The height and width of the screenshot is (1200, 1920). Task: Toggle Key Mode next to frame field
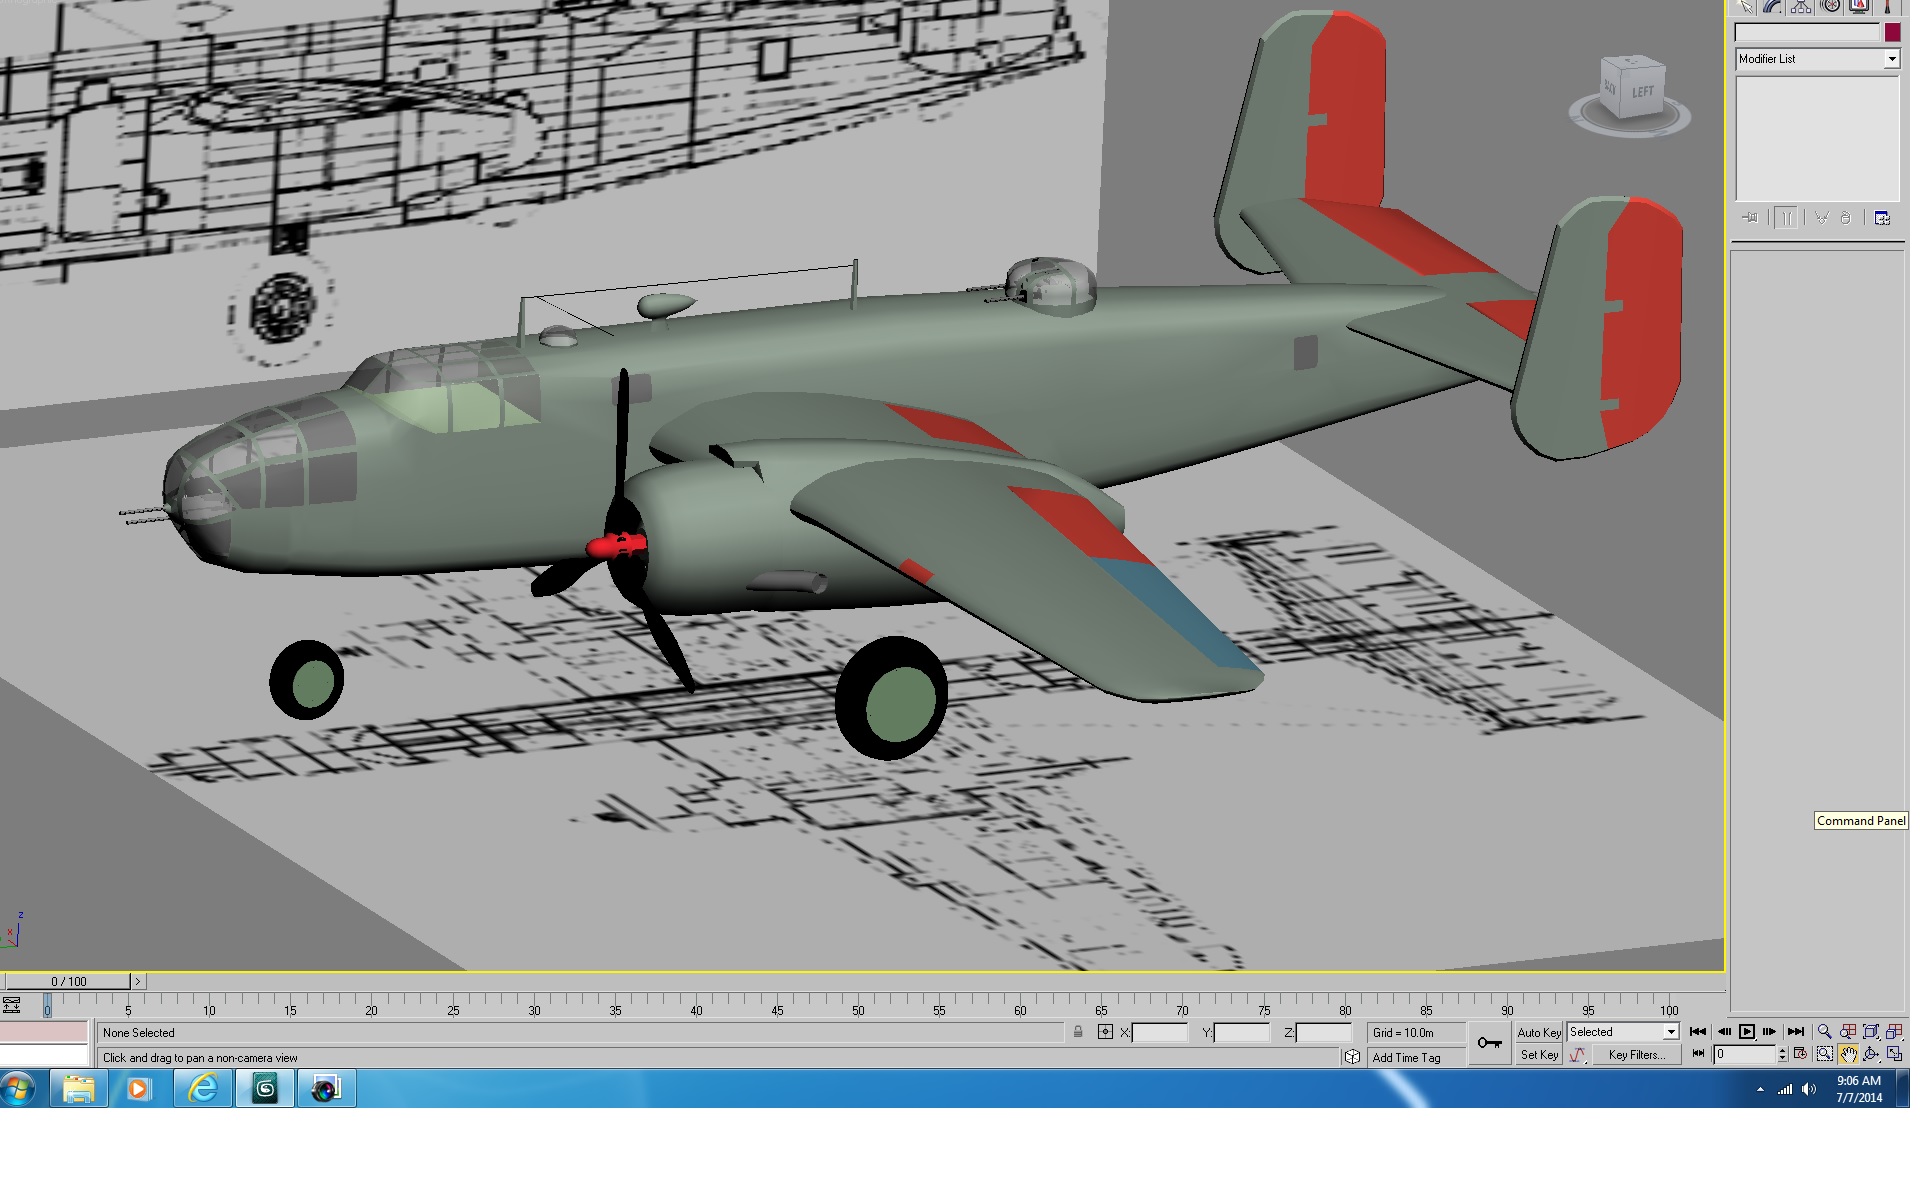1699,1054
